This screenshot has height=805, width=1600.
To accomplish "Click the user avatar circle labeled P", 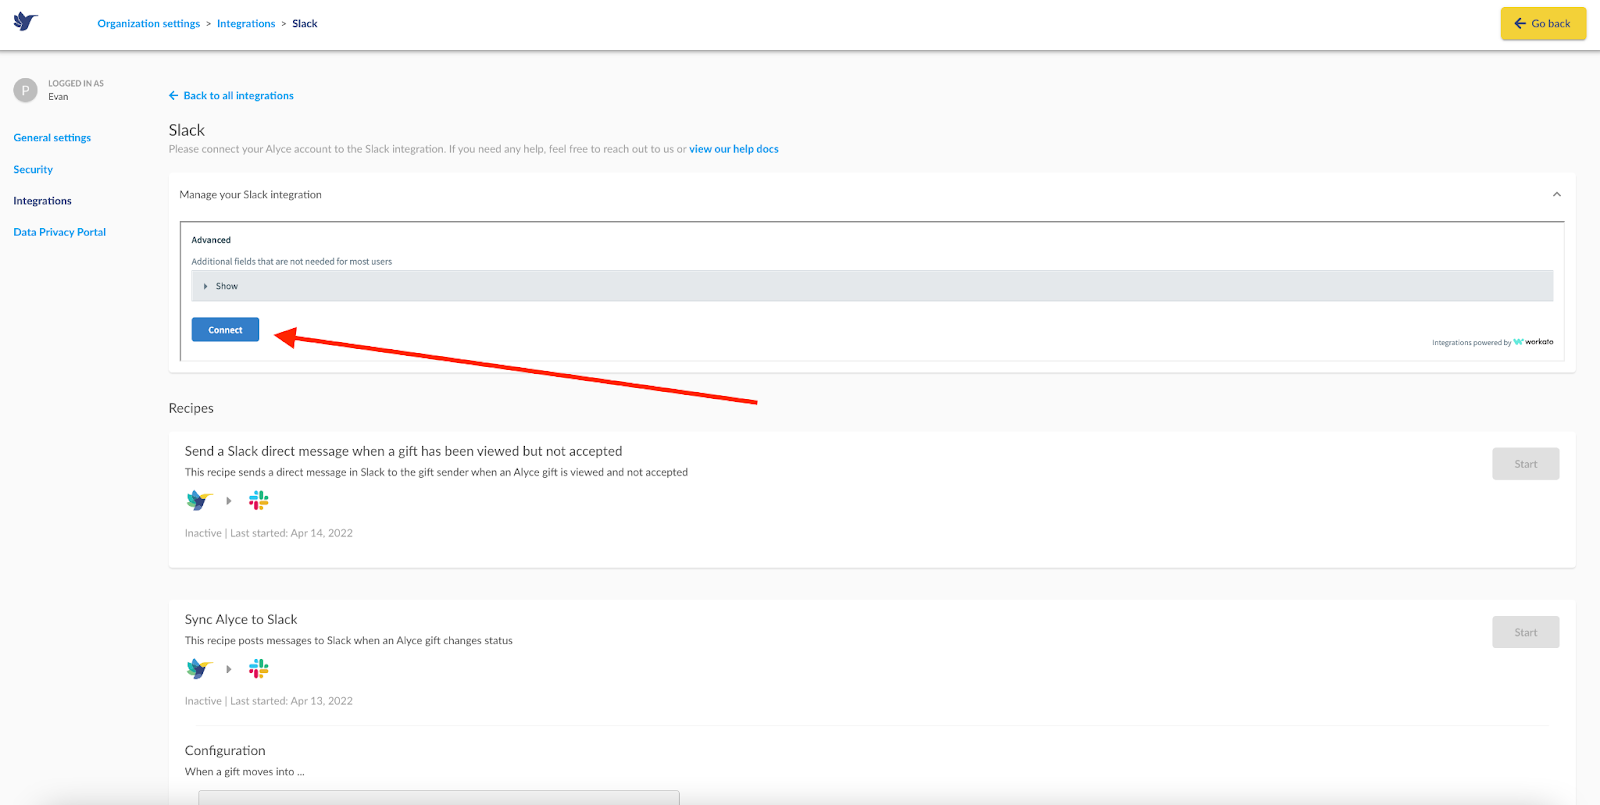I will click(x=25, y=90).
